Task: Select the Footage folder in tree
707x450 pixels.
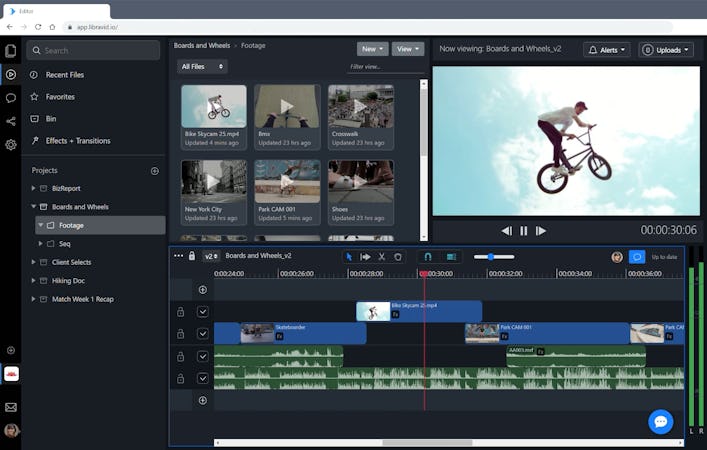Action: [x=100, y=225]
